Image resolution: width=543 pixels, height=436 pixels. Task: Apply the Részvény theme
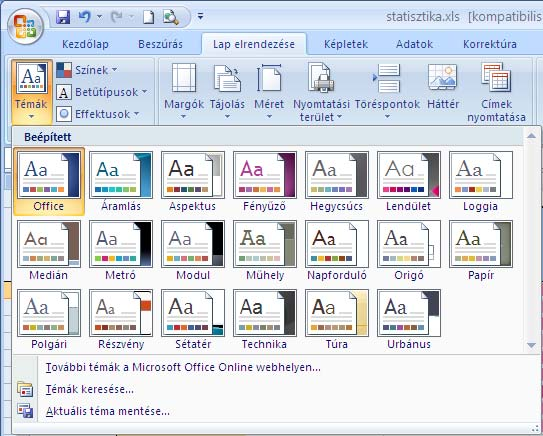(x=121, y=320)
